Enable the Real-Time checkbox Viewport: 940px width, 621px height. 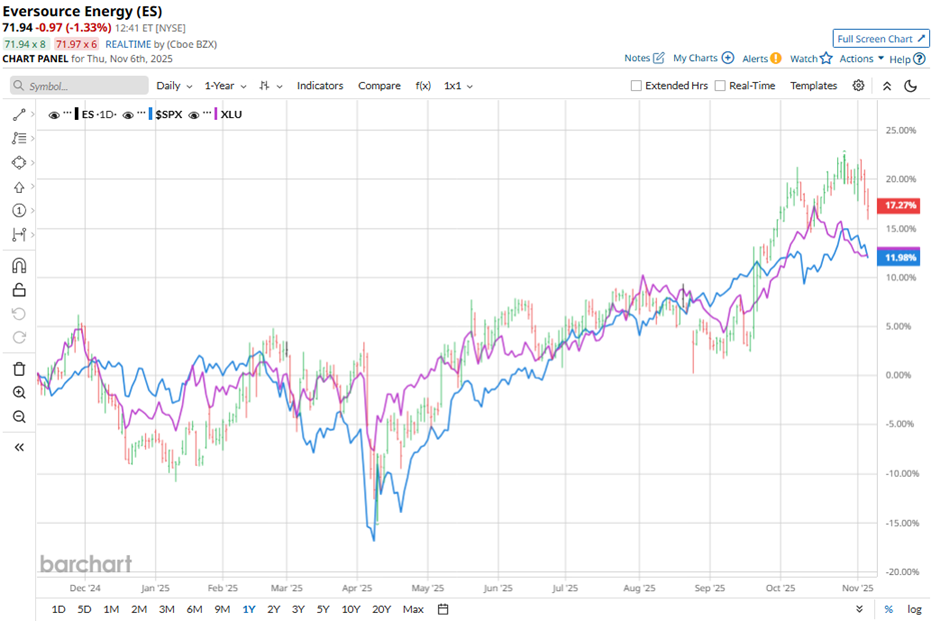pos(720,86)
